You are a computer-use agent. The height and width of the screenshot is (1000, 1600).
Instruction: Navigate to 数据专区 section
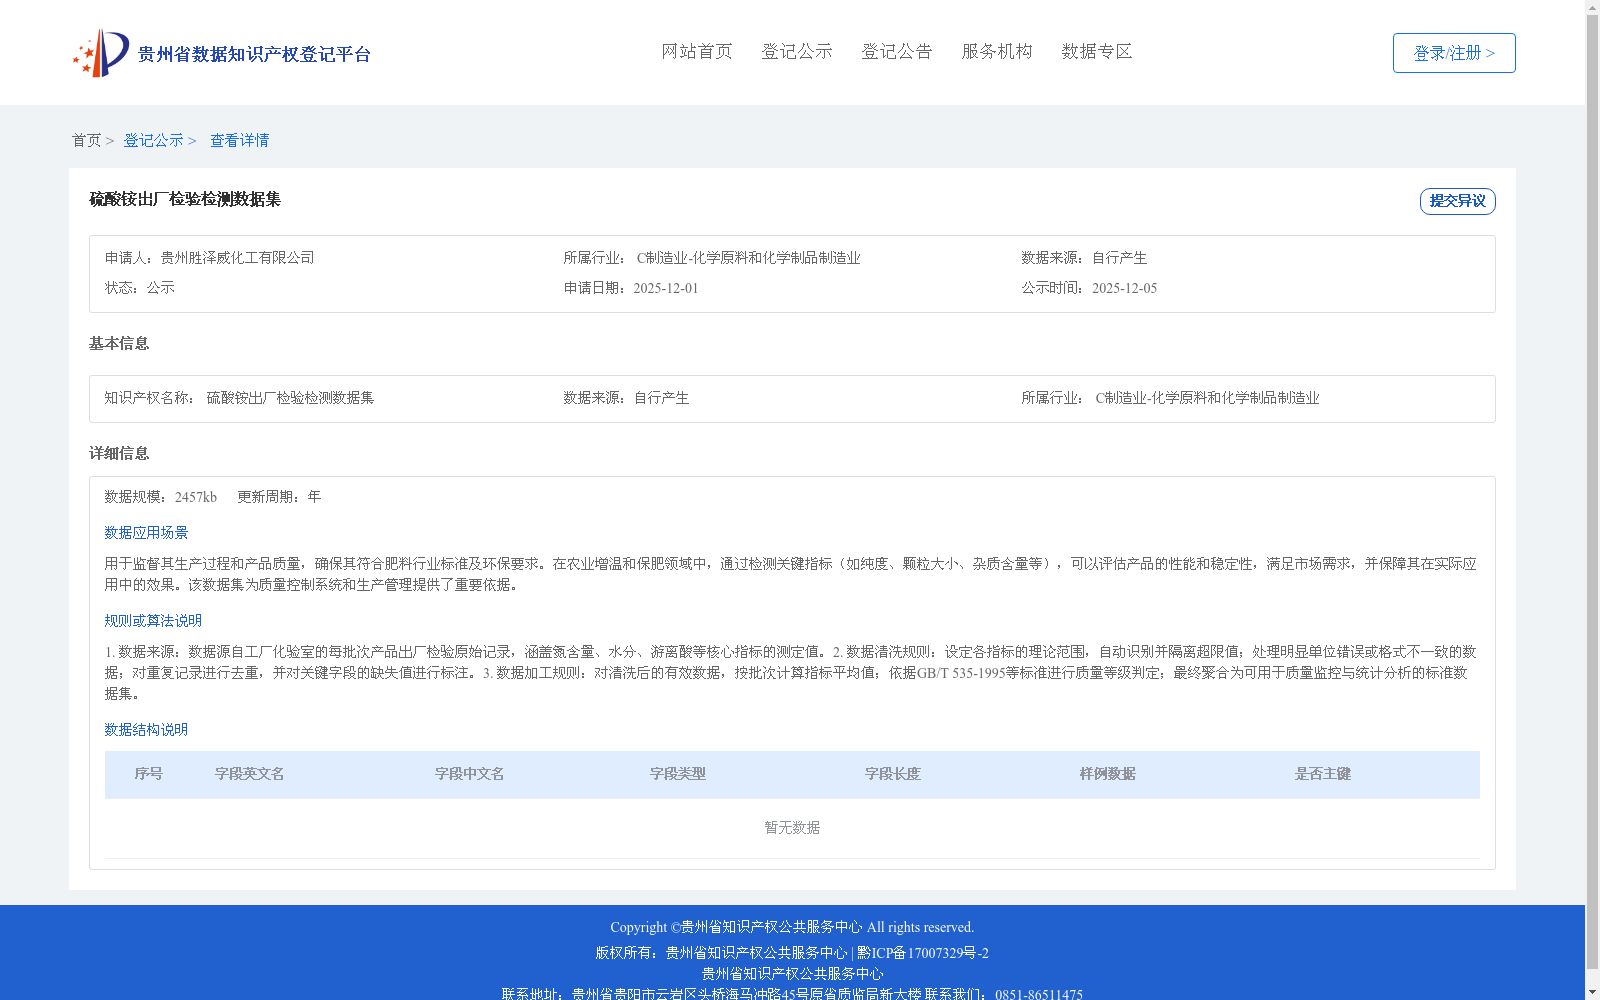click(1095, 51)
